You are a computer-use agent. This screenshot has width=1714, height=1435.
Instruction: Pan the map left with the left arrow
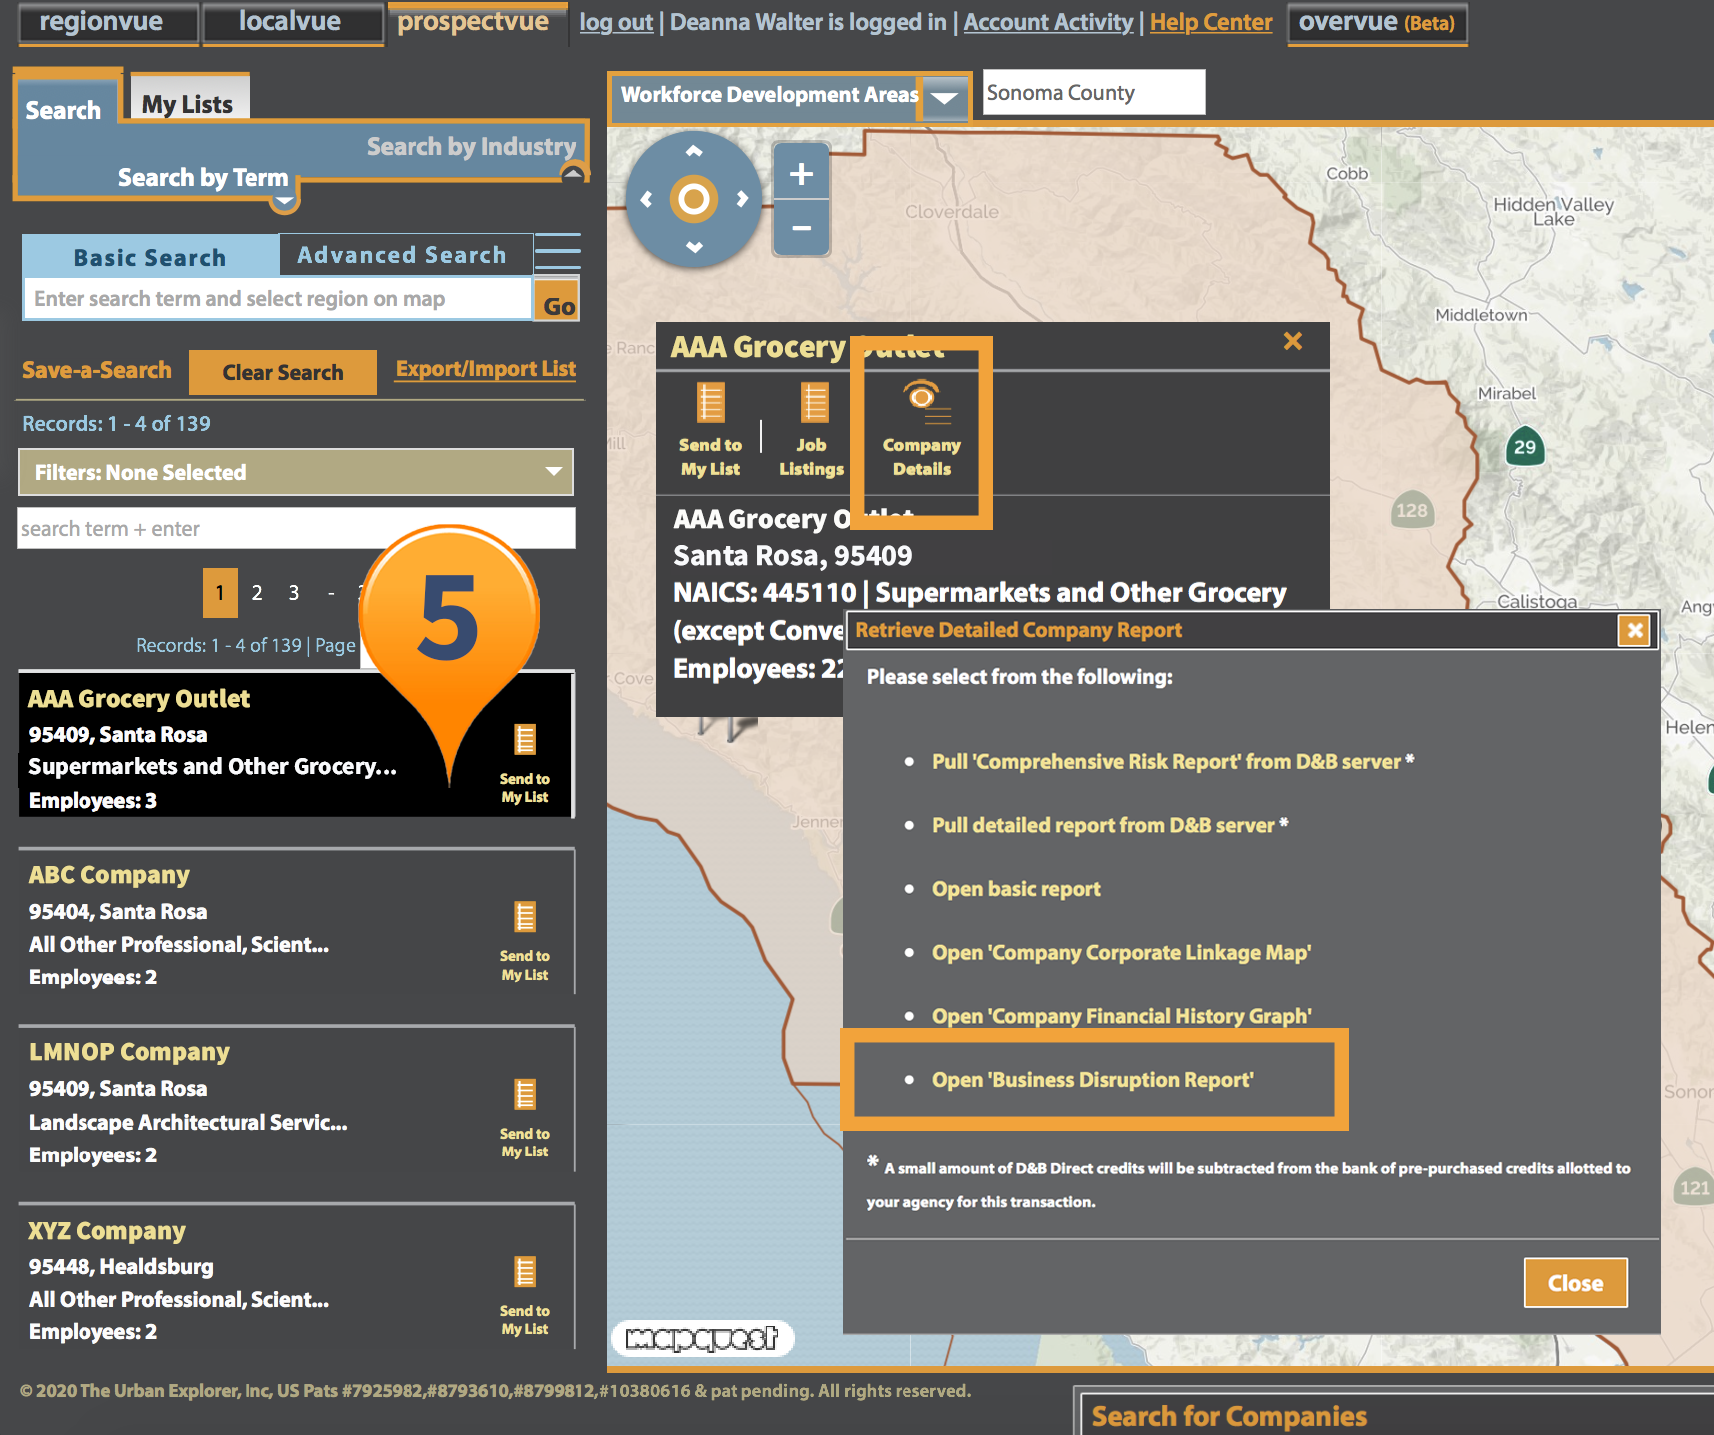tap(646, 199)
